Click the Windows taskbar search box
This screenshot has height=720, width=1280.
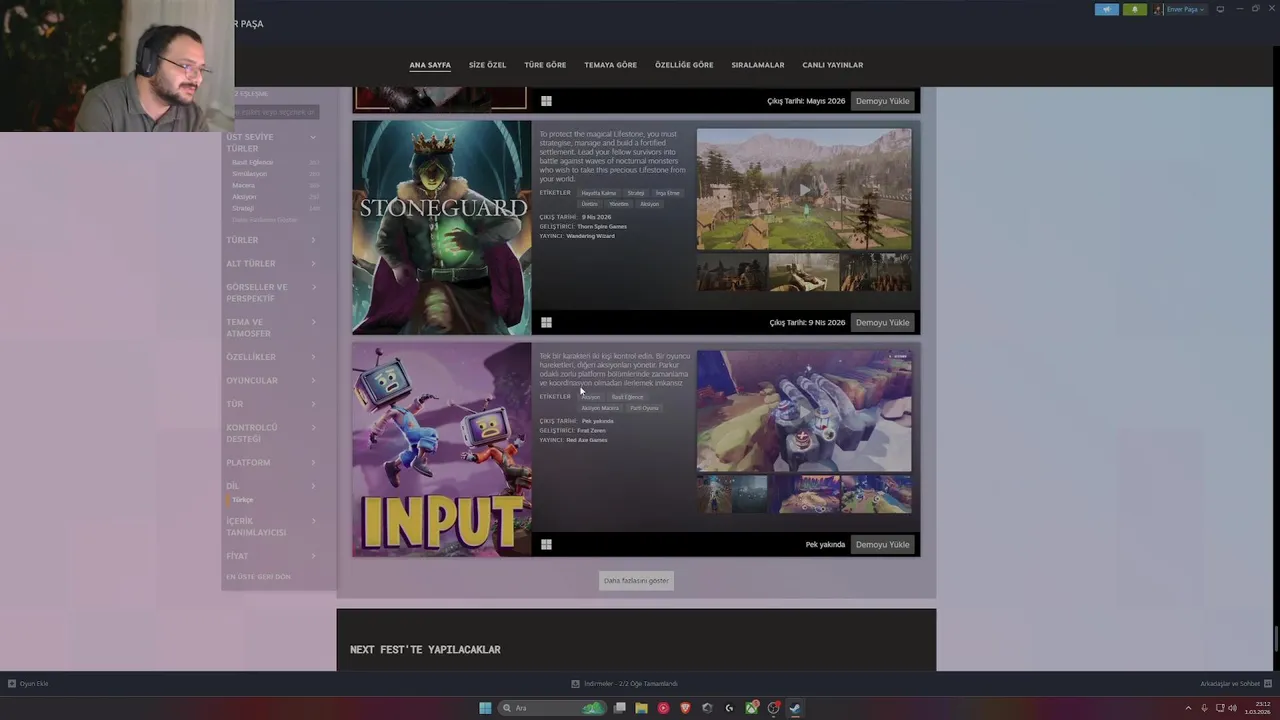(553, 708)
